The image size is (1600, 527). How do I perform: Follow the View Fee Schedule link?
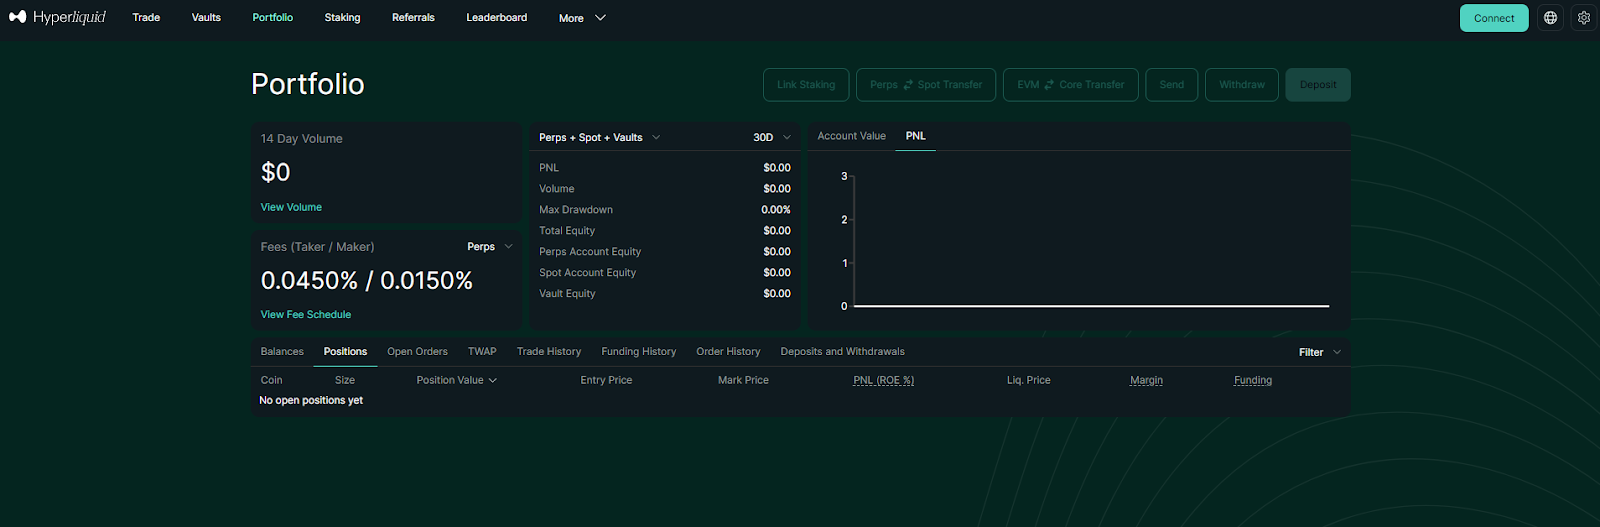pyautogui.click(x=306, y=314)
